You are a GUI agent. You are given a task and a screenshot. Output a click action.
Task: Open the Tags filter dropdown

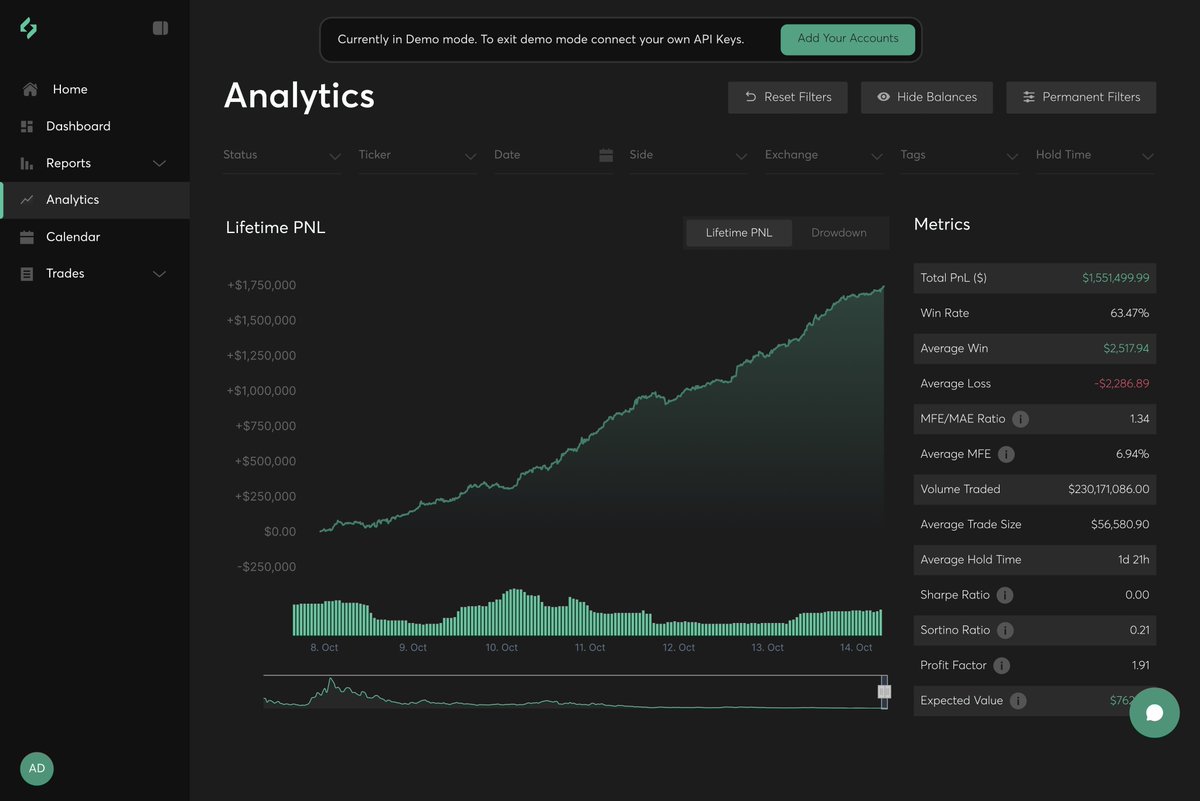(959, 155)
